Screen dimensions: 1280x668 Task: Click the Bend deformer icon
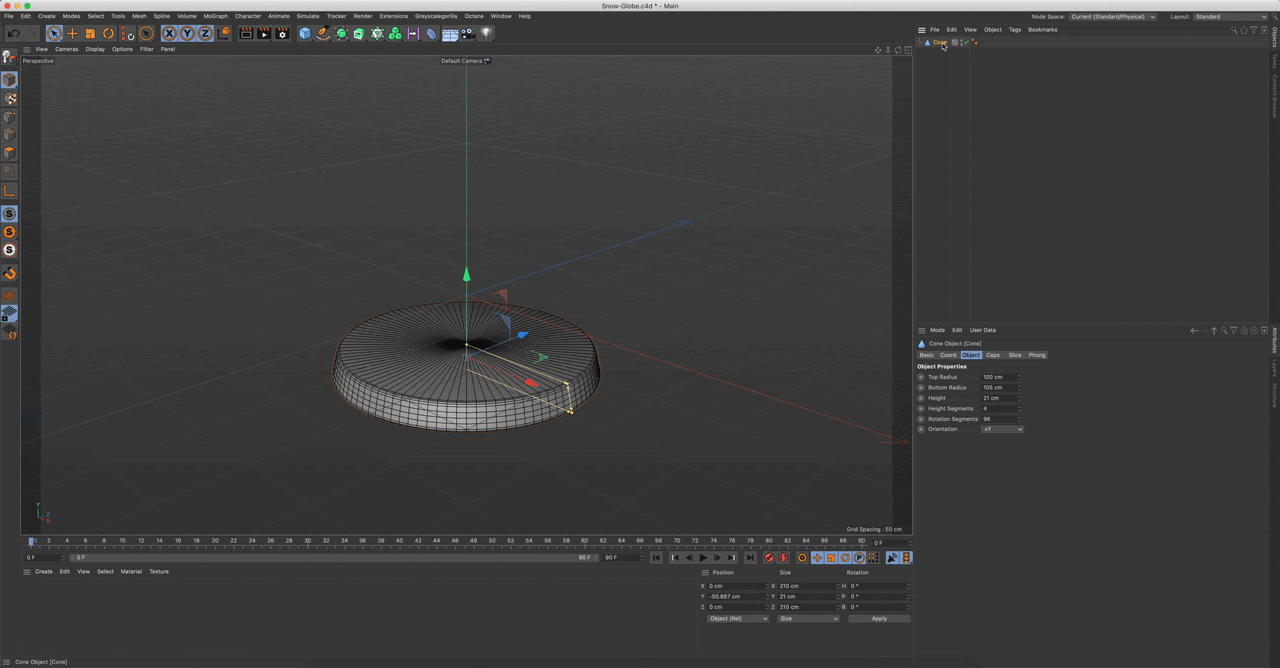(431, 34)
